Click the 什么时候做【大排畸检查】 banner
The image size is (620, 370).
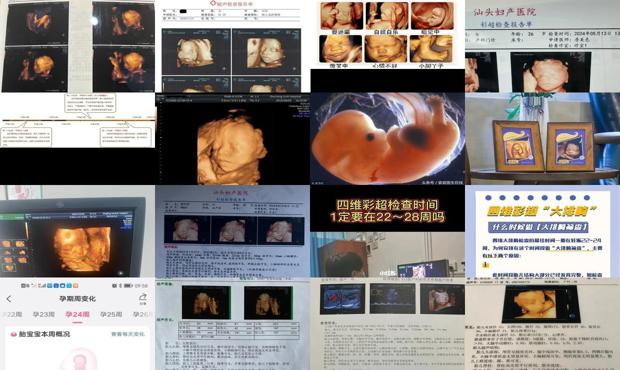pyautogui.click(x=539, y=227)
